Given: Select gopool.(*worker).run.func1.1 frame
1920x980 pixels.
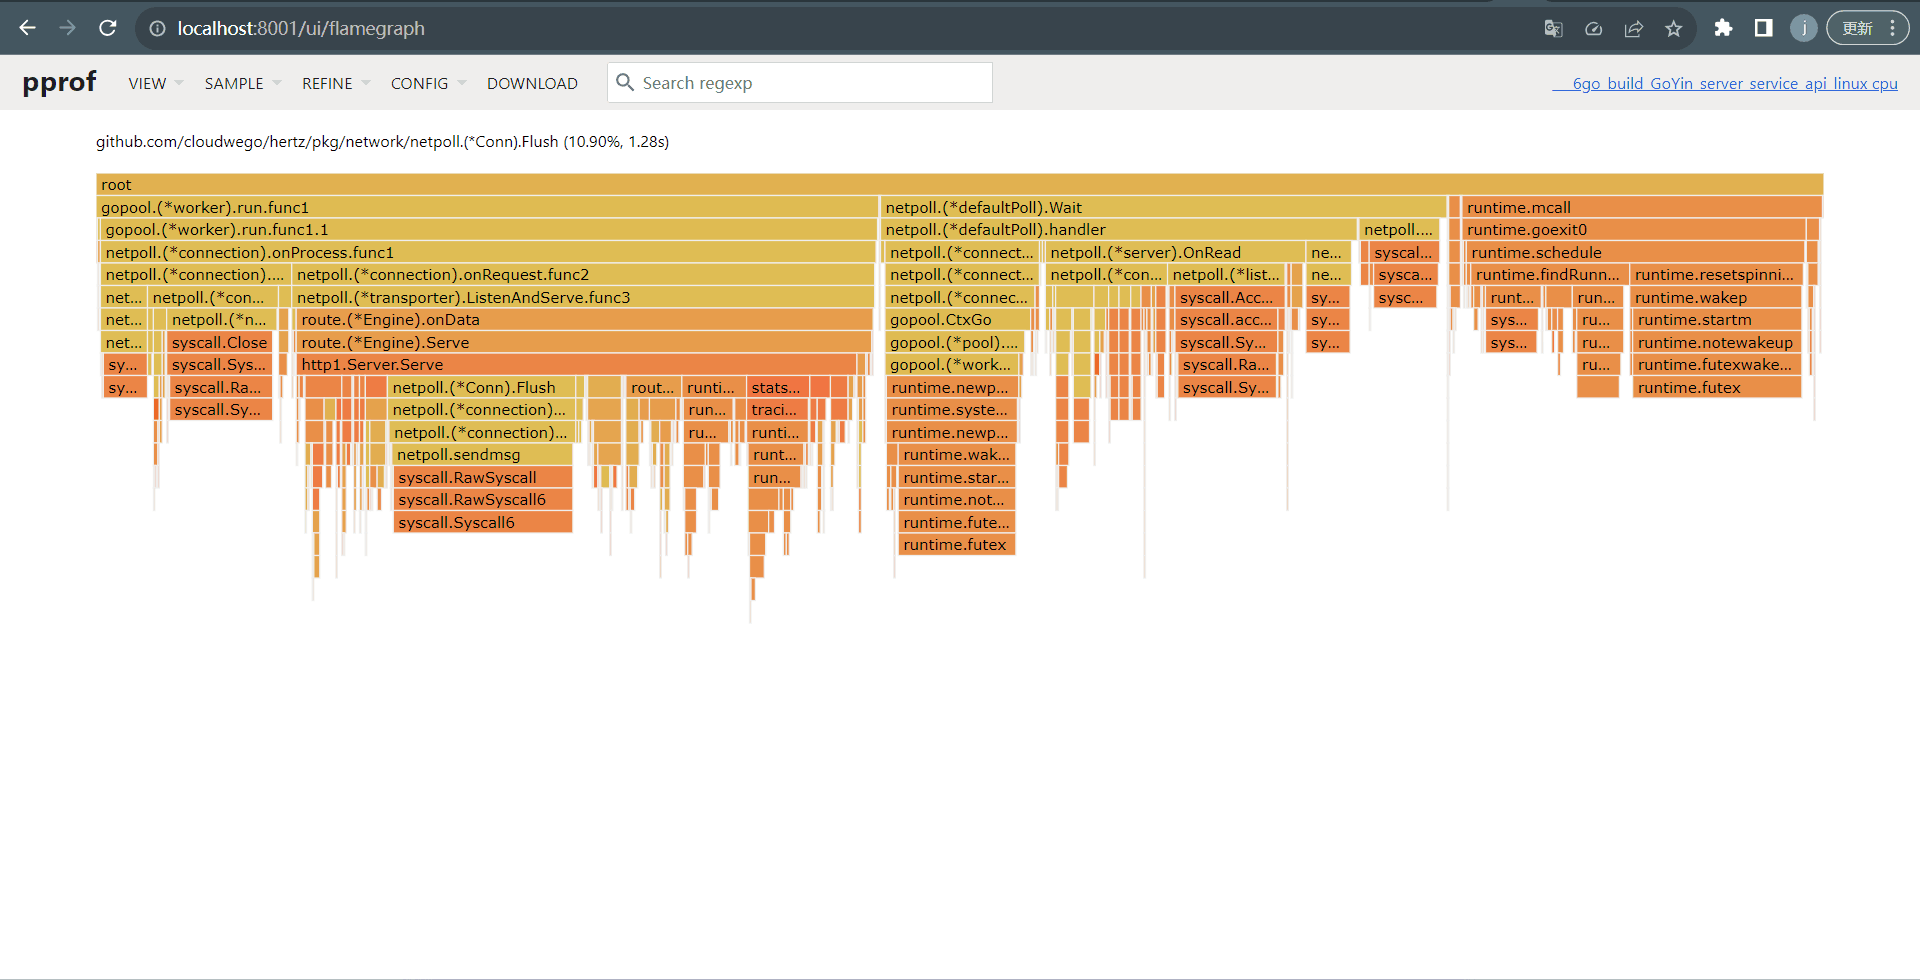Looking at the screenshot, I should point(489,229).
